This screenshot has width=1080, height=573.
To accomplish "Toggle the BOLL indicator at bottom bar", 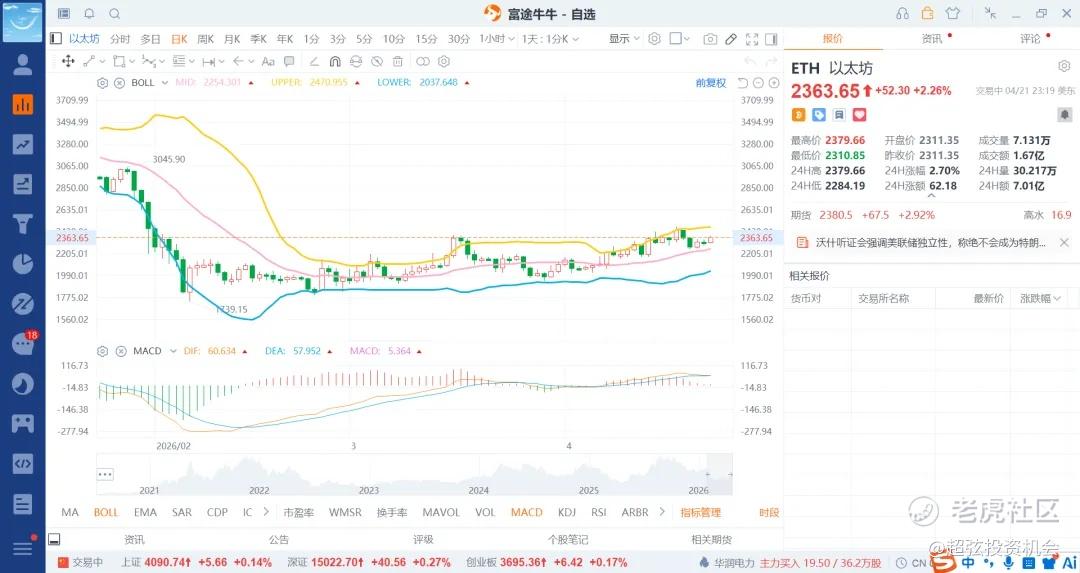I will [106, 512].
